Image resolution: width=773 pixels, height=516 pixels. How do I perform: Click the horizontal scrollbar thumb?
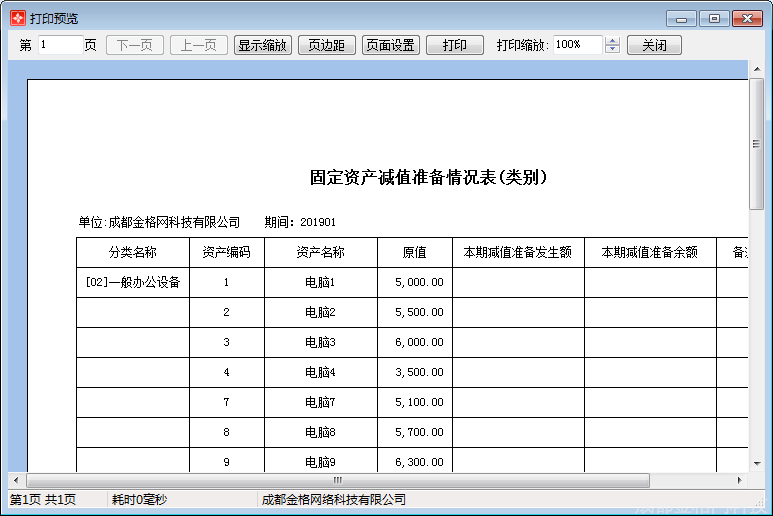click(338, 480)
